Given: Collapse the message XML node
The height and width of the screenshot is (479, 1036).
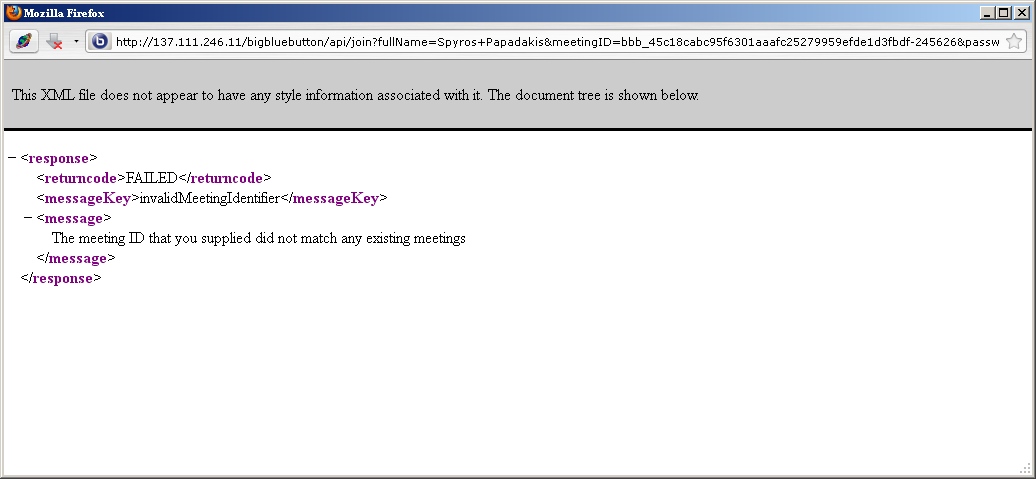Looking at the screenshot, I should coord(28,218).
